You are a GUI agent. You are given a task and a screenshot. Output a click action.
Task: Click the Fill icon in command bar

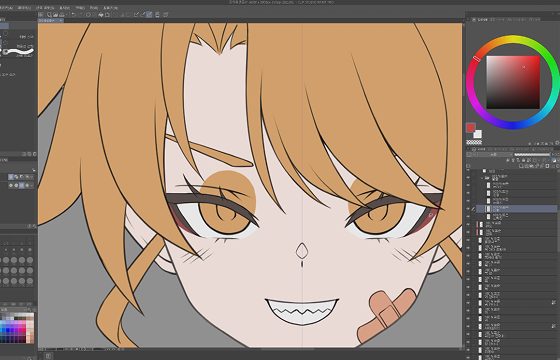point(101,15)
